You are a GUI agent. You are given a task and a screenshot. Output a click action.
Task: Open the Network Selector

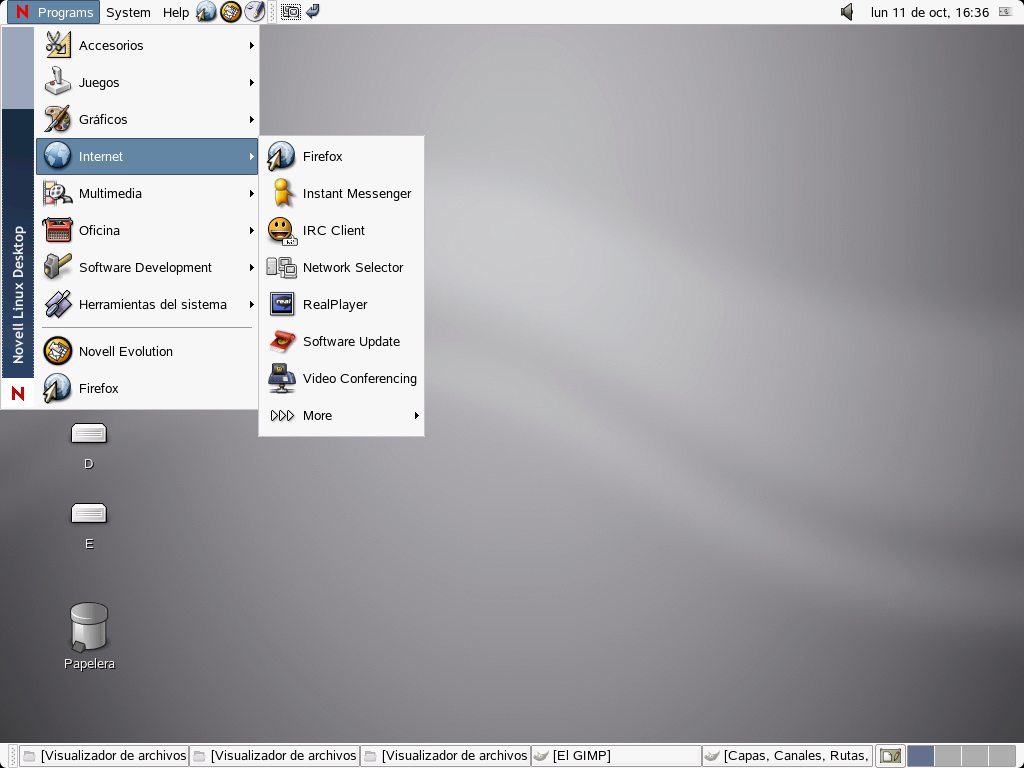[x=352, y=267]
